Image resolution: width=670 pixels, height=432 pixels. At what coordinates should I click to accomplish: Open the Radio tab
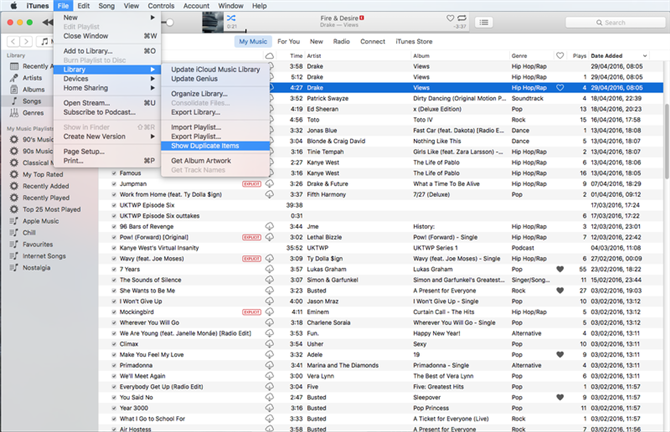tap(341, 41)
